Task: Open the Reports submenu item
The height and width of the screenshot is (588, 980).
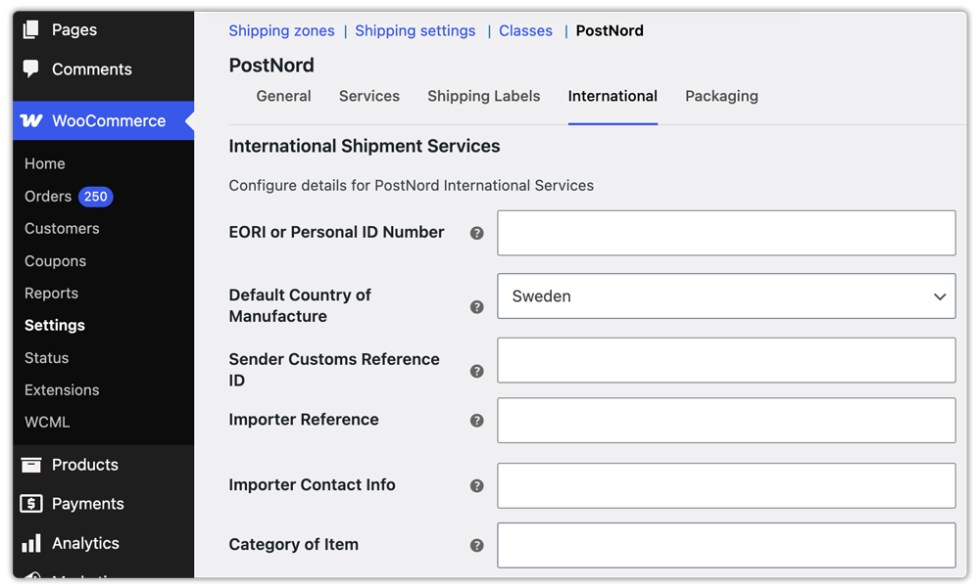Action: [51, 293]
